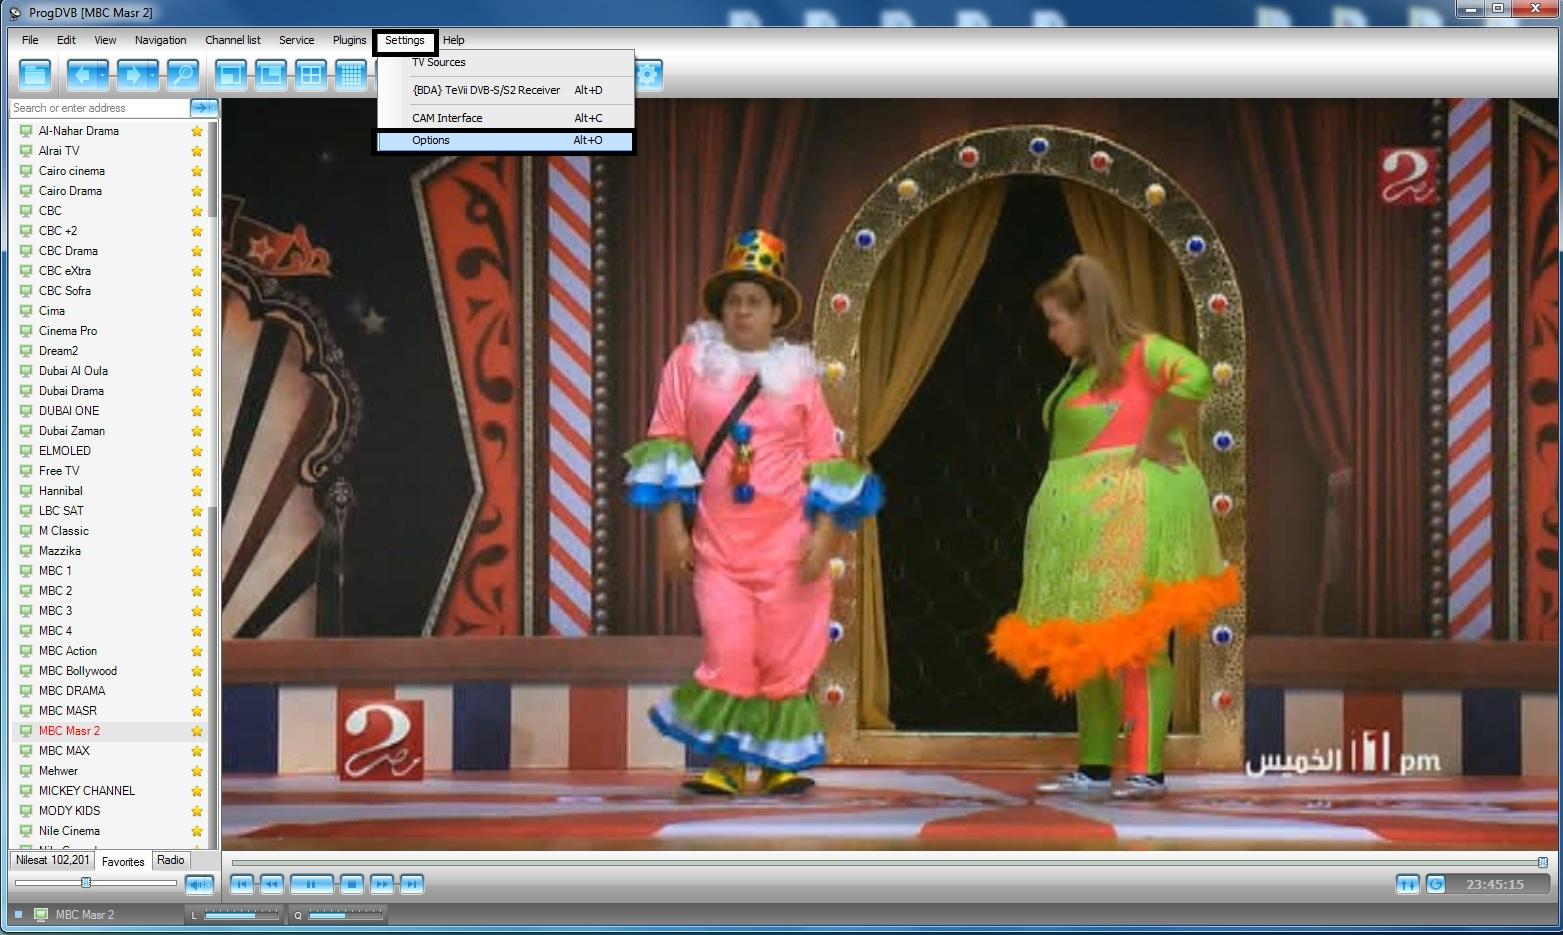
Task: Open the dense grid mosaic icon
Action: tap(351, 75)
